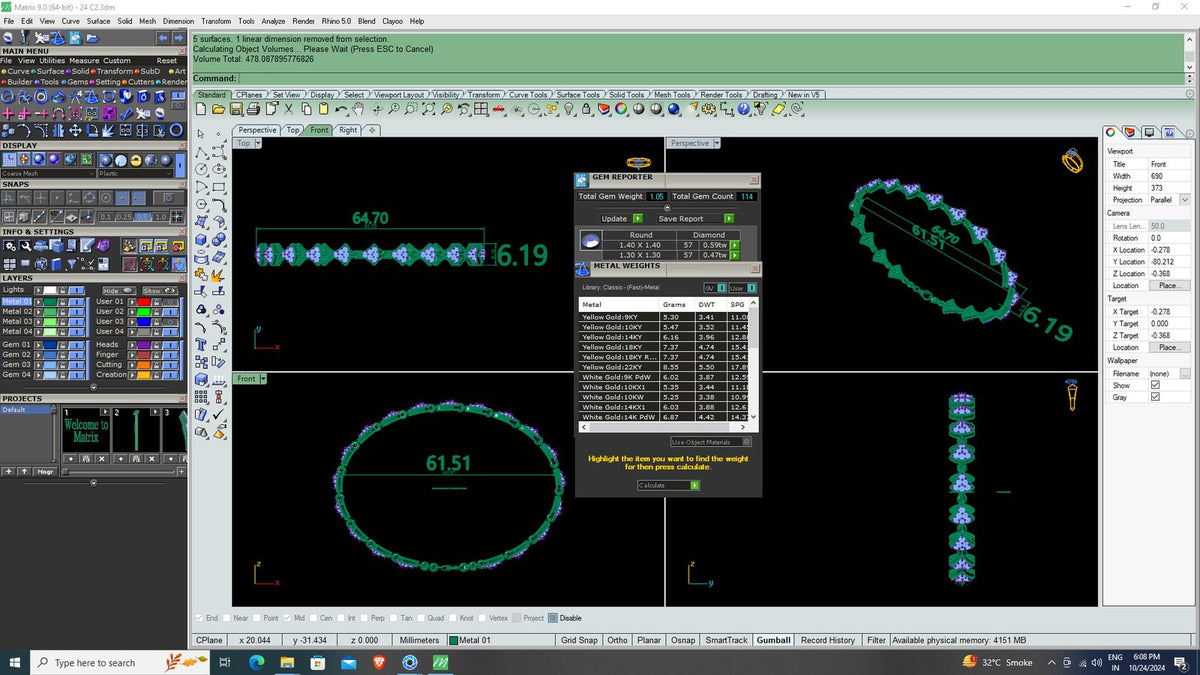Screen dimensions: 1200x675
Task: Open the Clayoo menu
Action: click(x=394, y=21)
